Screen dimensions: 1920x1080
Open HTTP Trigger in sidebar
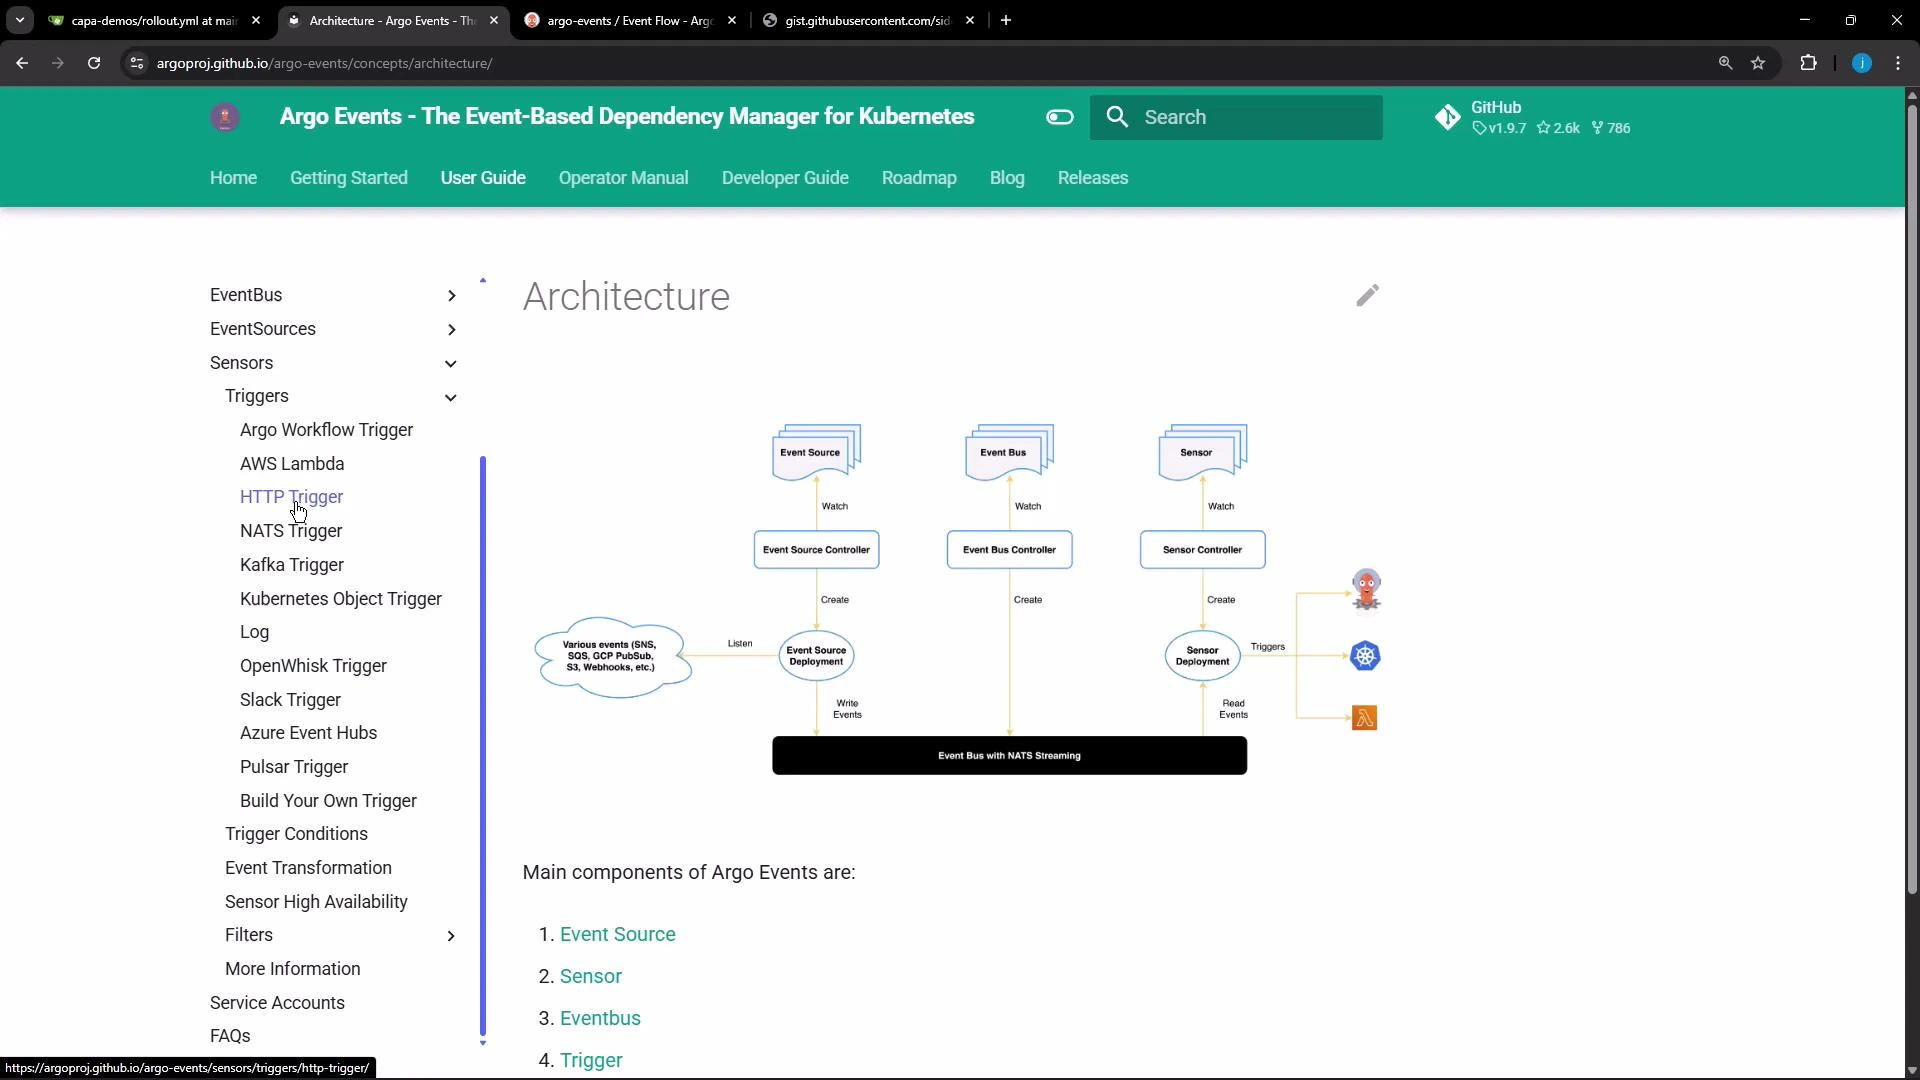291,497
